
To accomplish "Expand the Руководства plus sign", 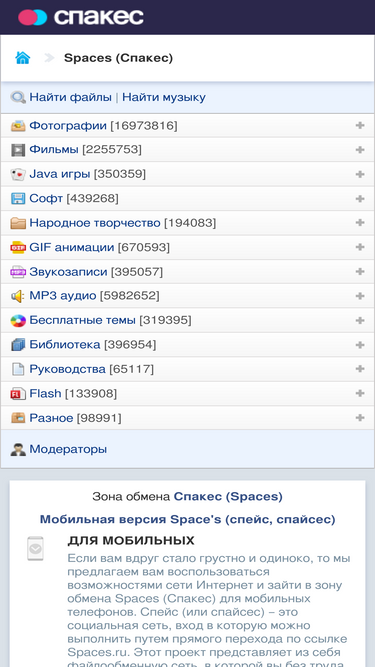I will [x=360, y=369].
